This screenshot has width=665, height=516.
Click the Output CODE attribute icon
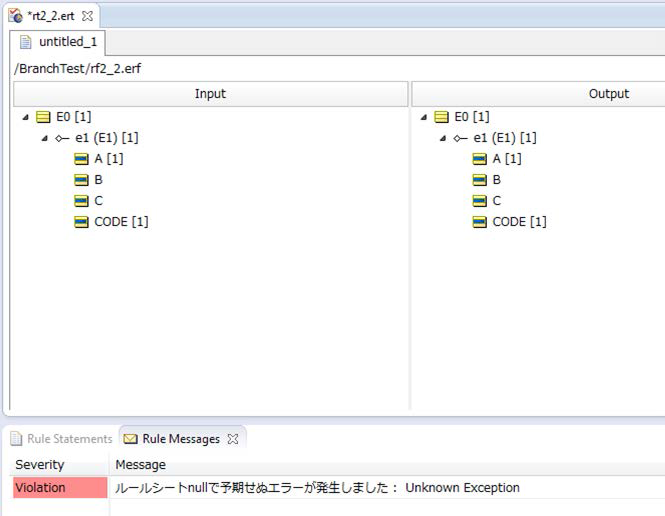point(480,222)
